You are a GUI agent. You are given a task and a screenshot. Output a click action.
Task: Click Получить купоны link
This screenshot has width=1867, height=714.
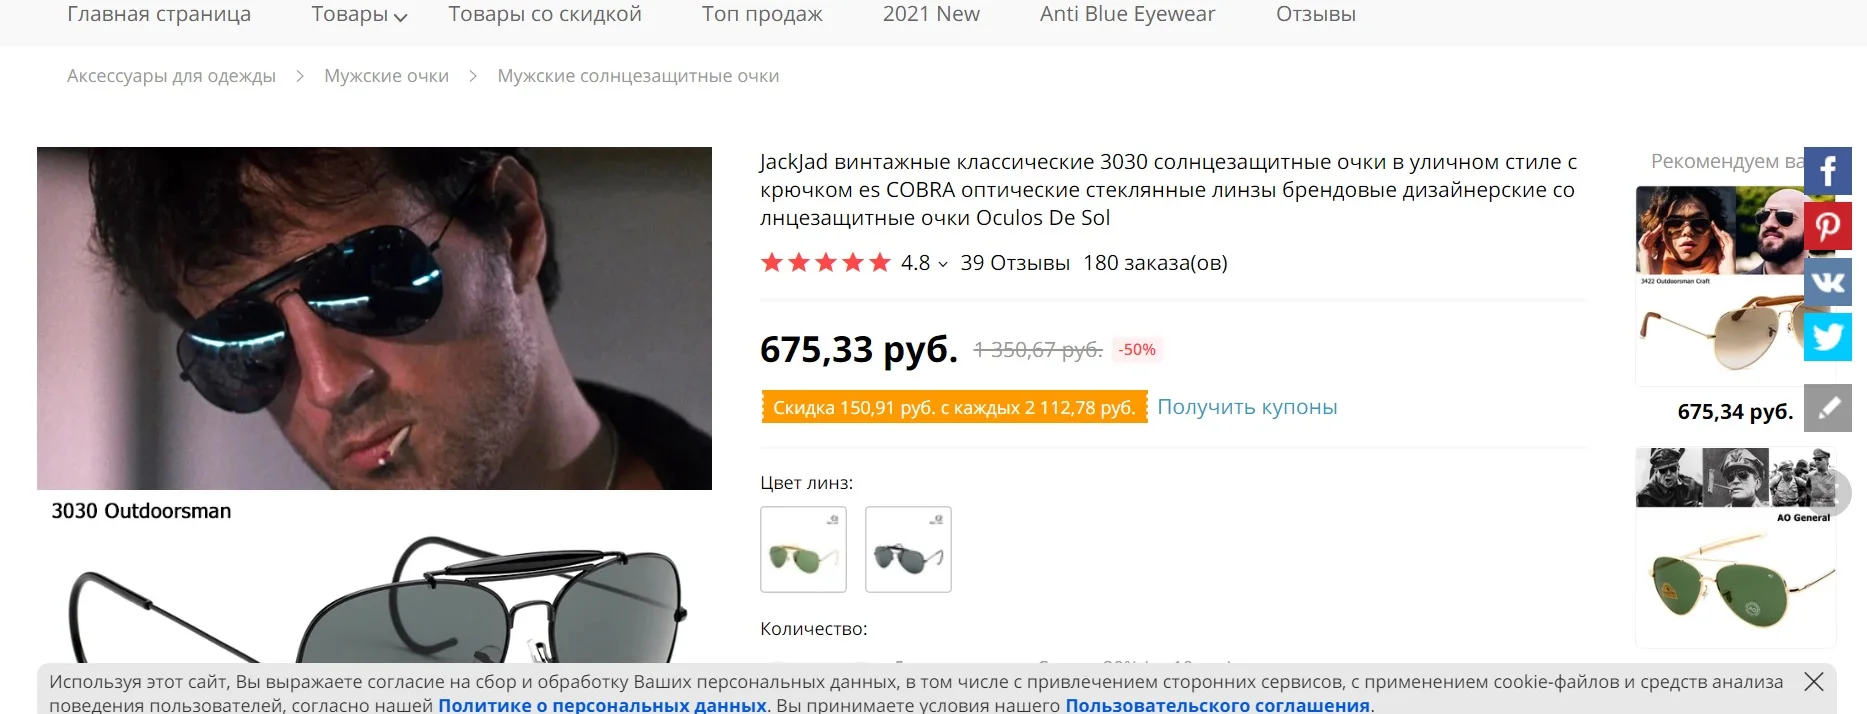[x=1247, y=407]
